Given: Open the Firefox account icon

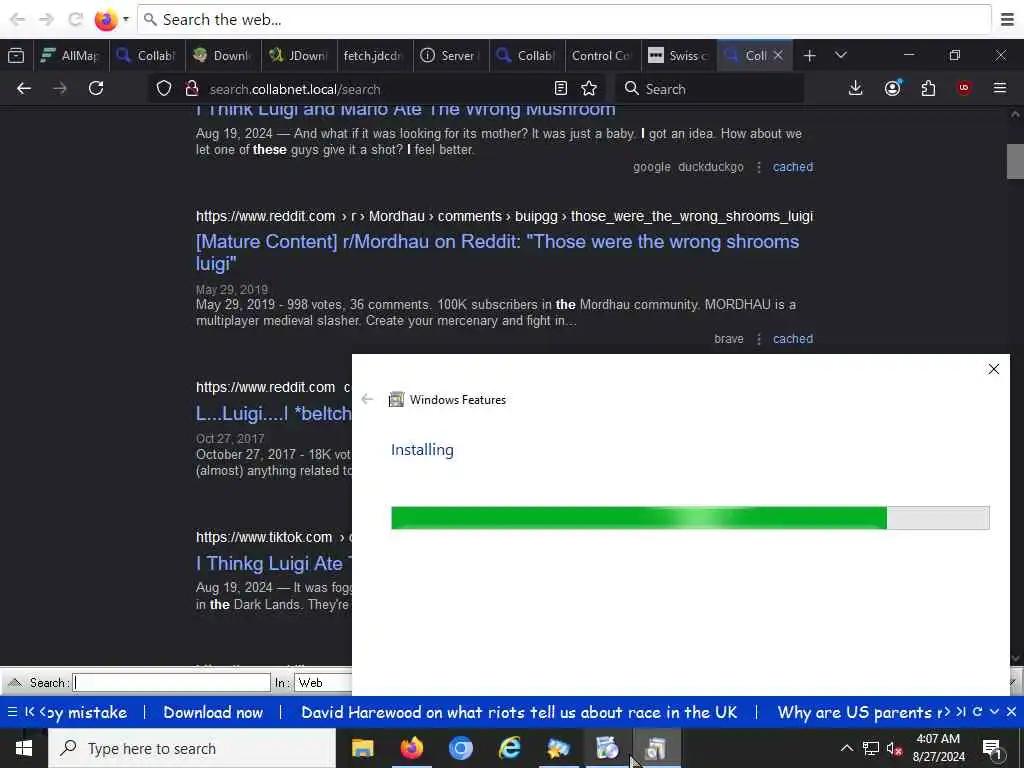Looking at the screenshot, I should coord(892,88).
